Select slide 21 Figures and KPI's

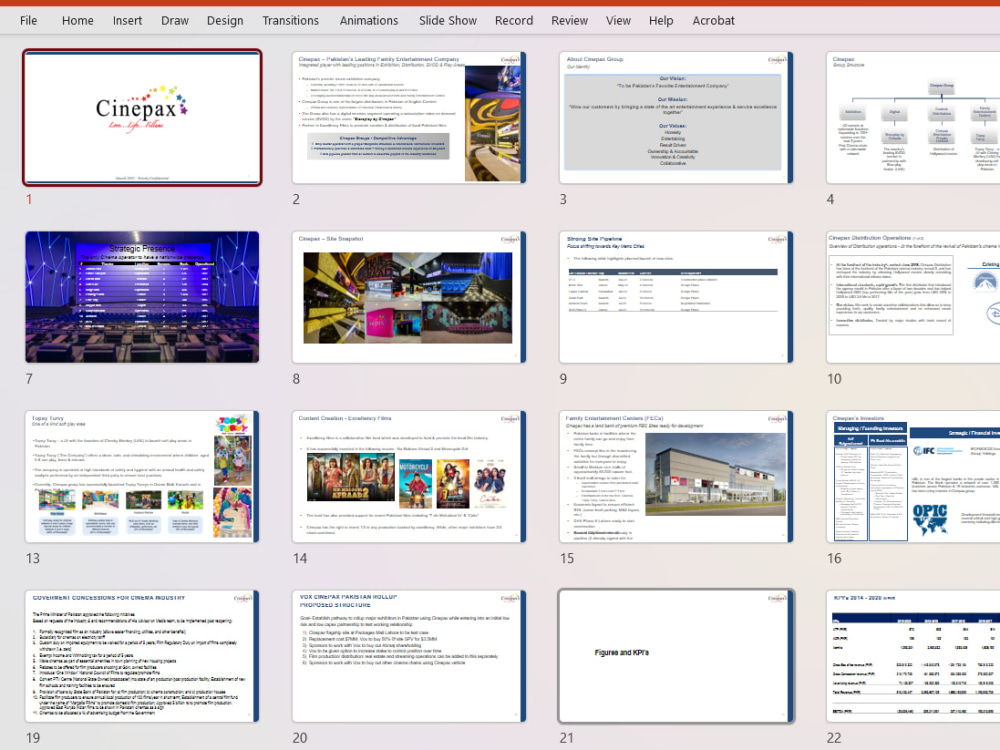click(676, 656)
